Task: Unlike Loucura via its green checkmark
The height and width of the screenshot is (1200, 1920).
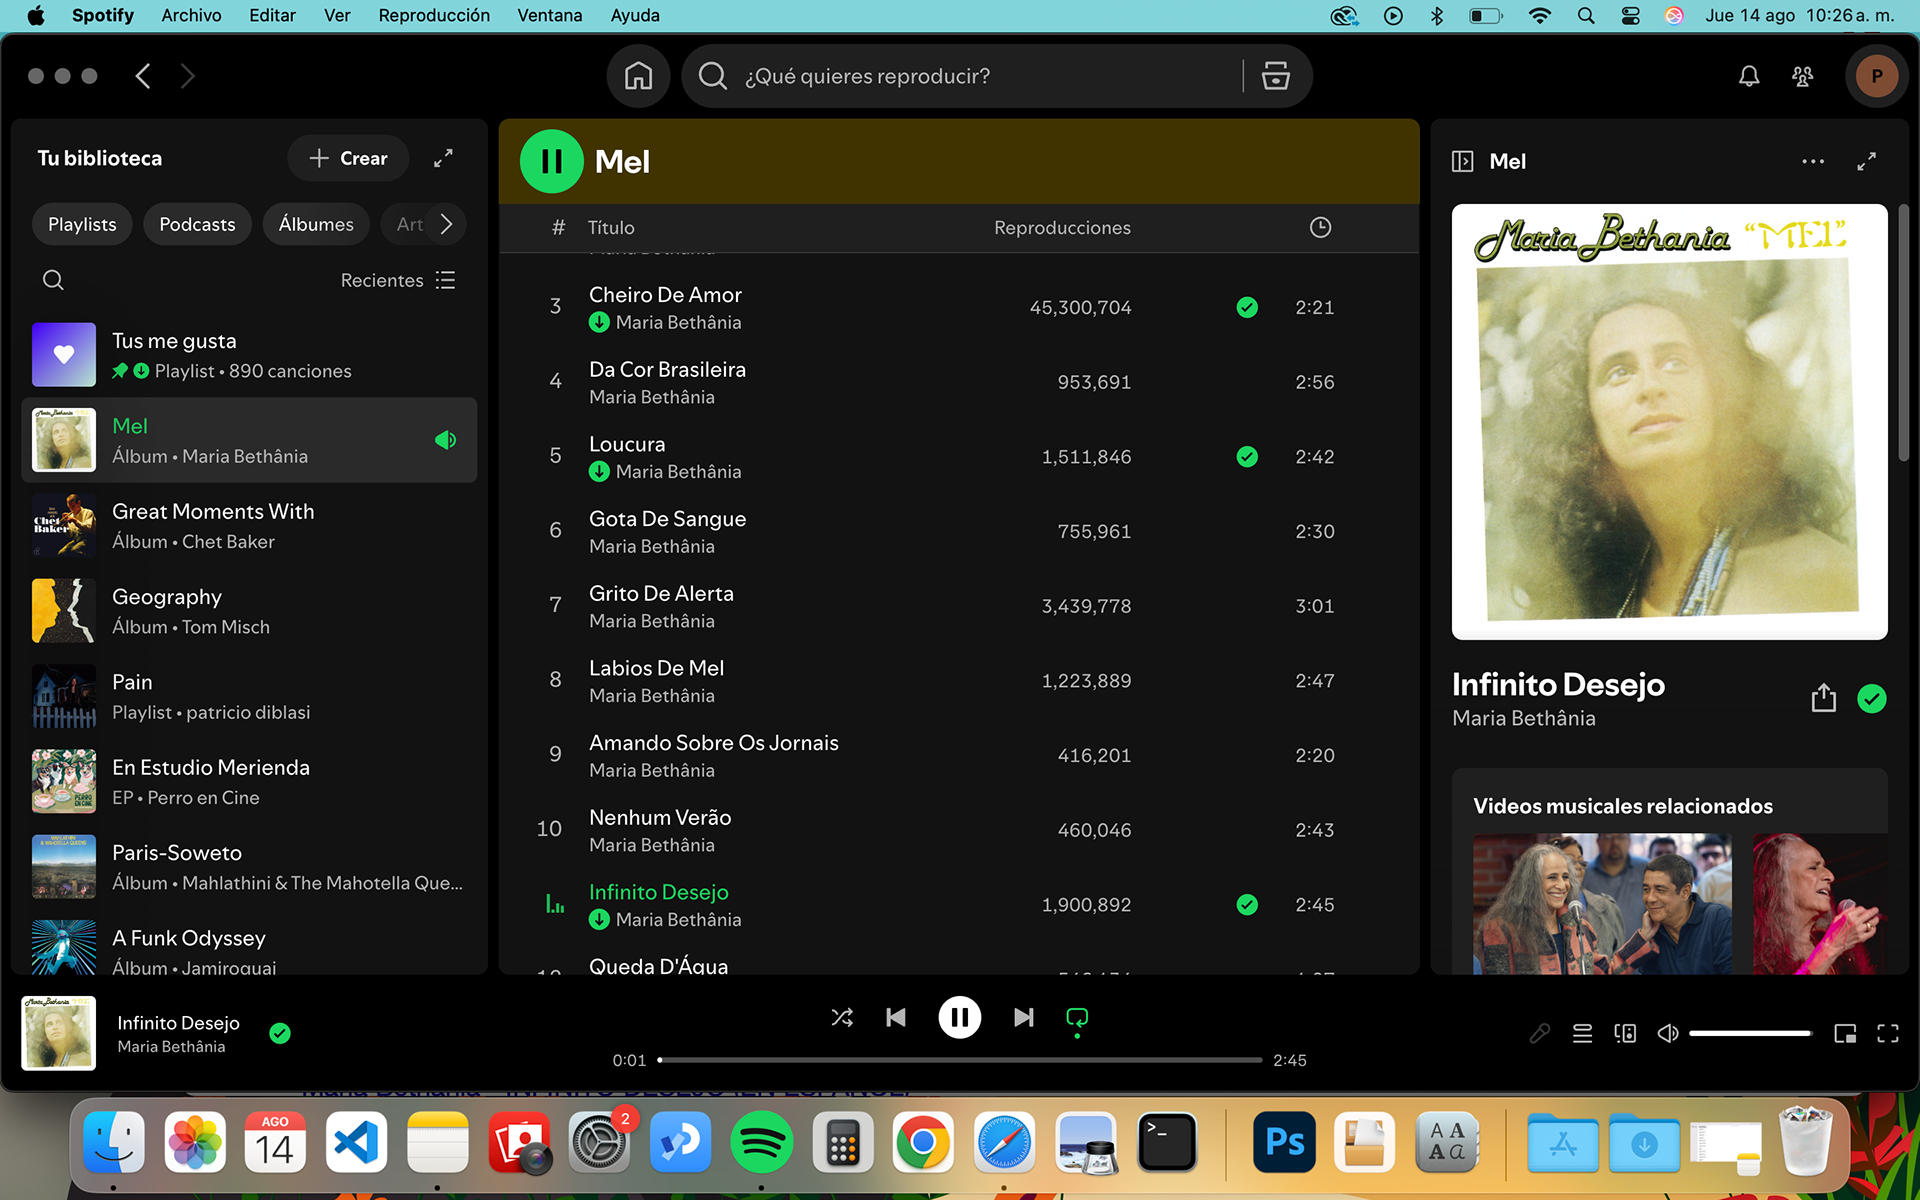Action: (x=1247, y=456)
